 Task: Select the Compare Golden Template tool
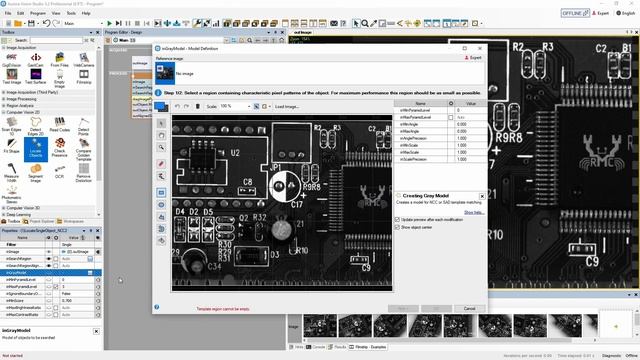pyautogui.click(x=84, y=149)
